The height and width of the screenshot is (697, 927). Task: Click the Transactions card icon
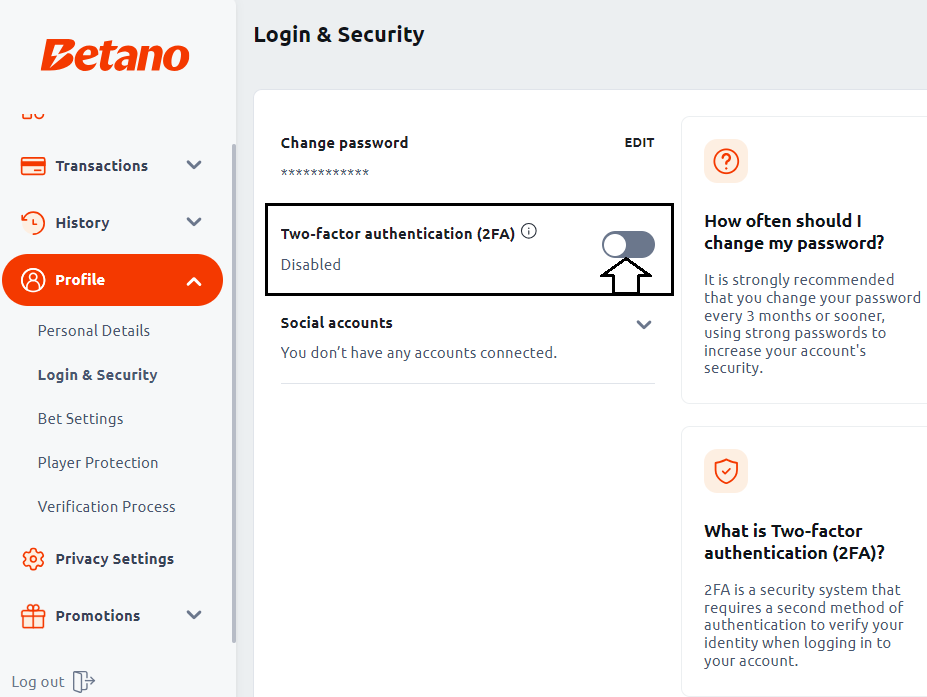[x=33, y=166]
